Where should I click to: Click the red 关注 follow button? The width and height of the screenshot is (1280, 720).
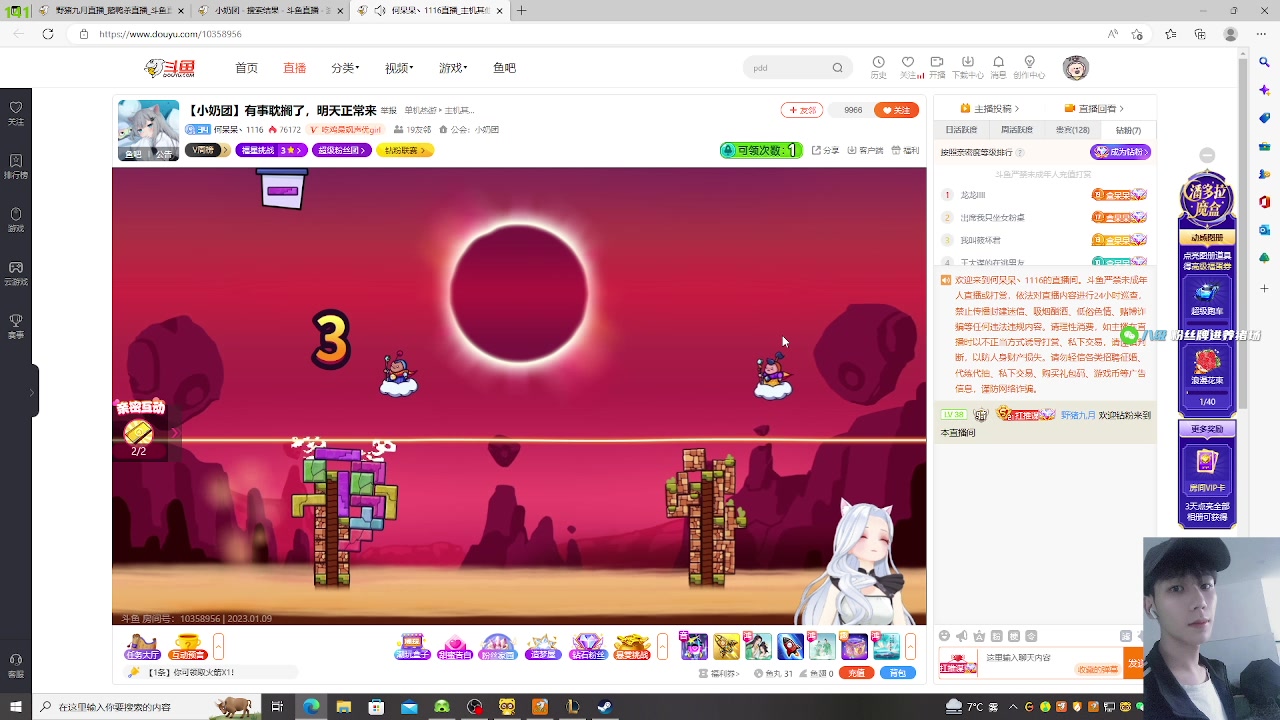(x=895, y=110)
